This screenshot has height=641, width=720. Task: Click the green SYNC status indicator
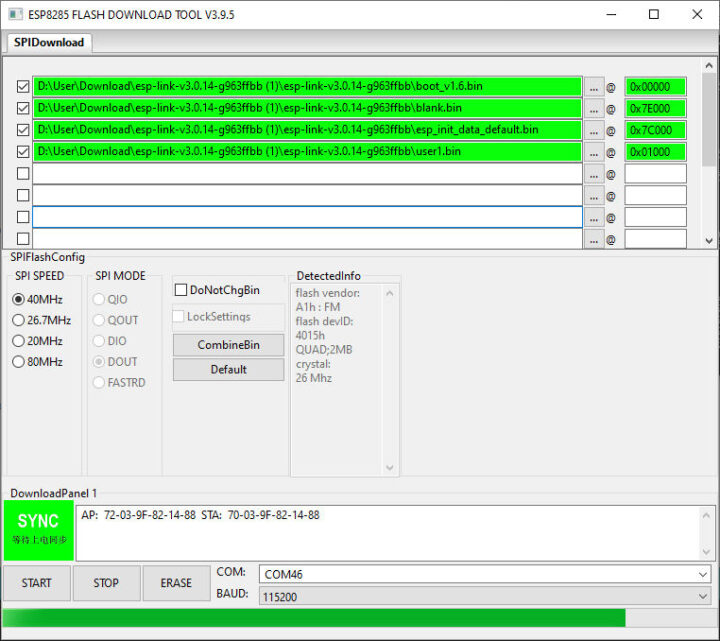point(38,529)
